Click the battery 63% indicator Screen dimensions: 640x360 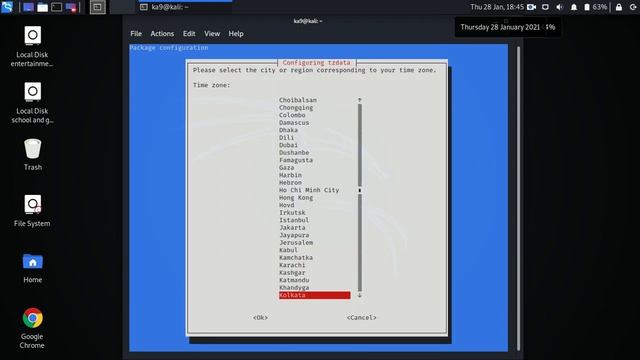(x=596, y=7)
